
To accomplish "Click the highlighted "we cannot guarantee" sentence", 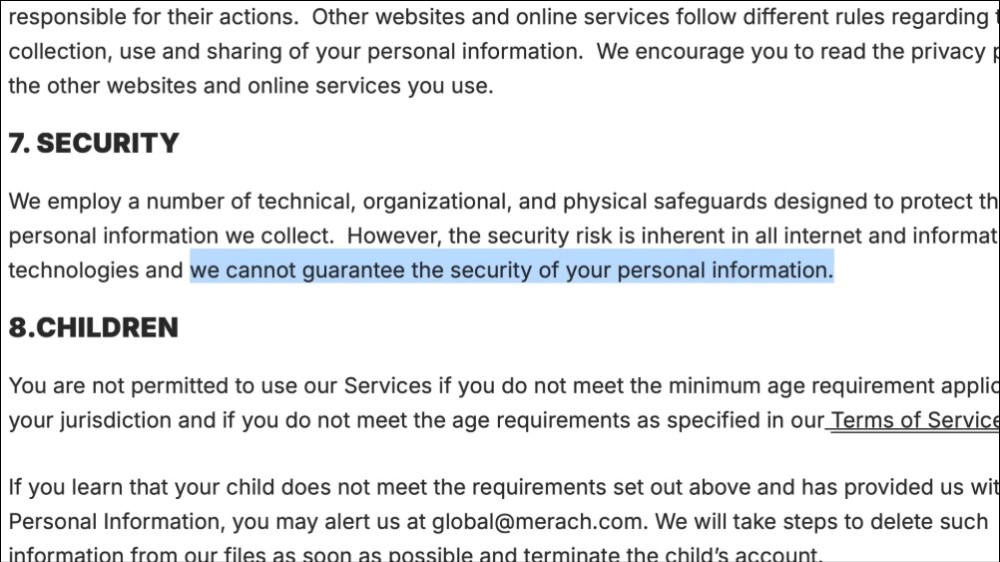I will [x=511, y=270].
